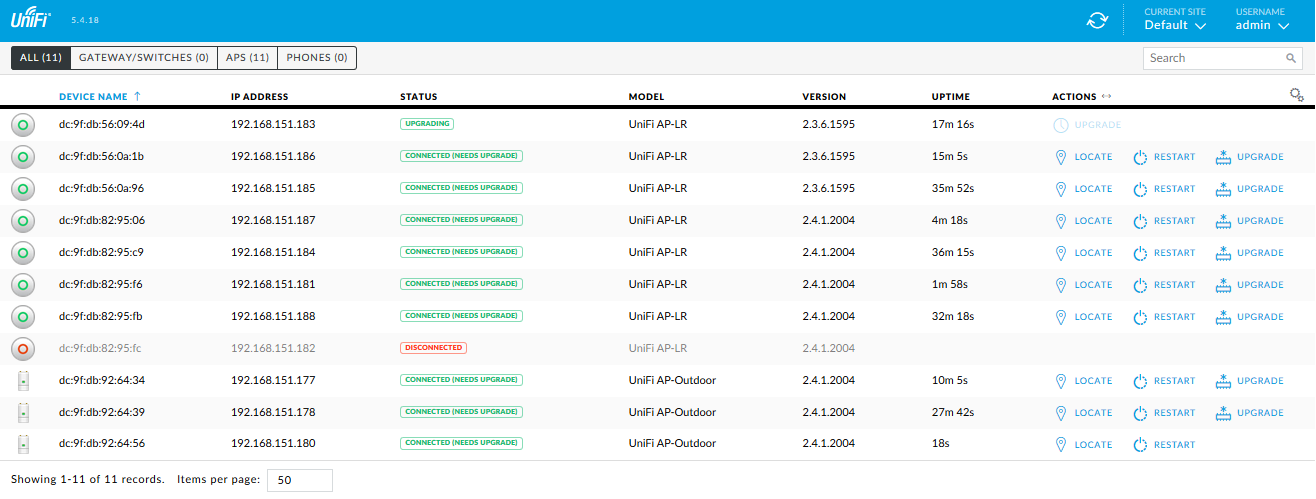Viewport: 1316px width, 499px height.
Task: Click the Upgrading status badge
Action: [x=427, y=124]
